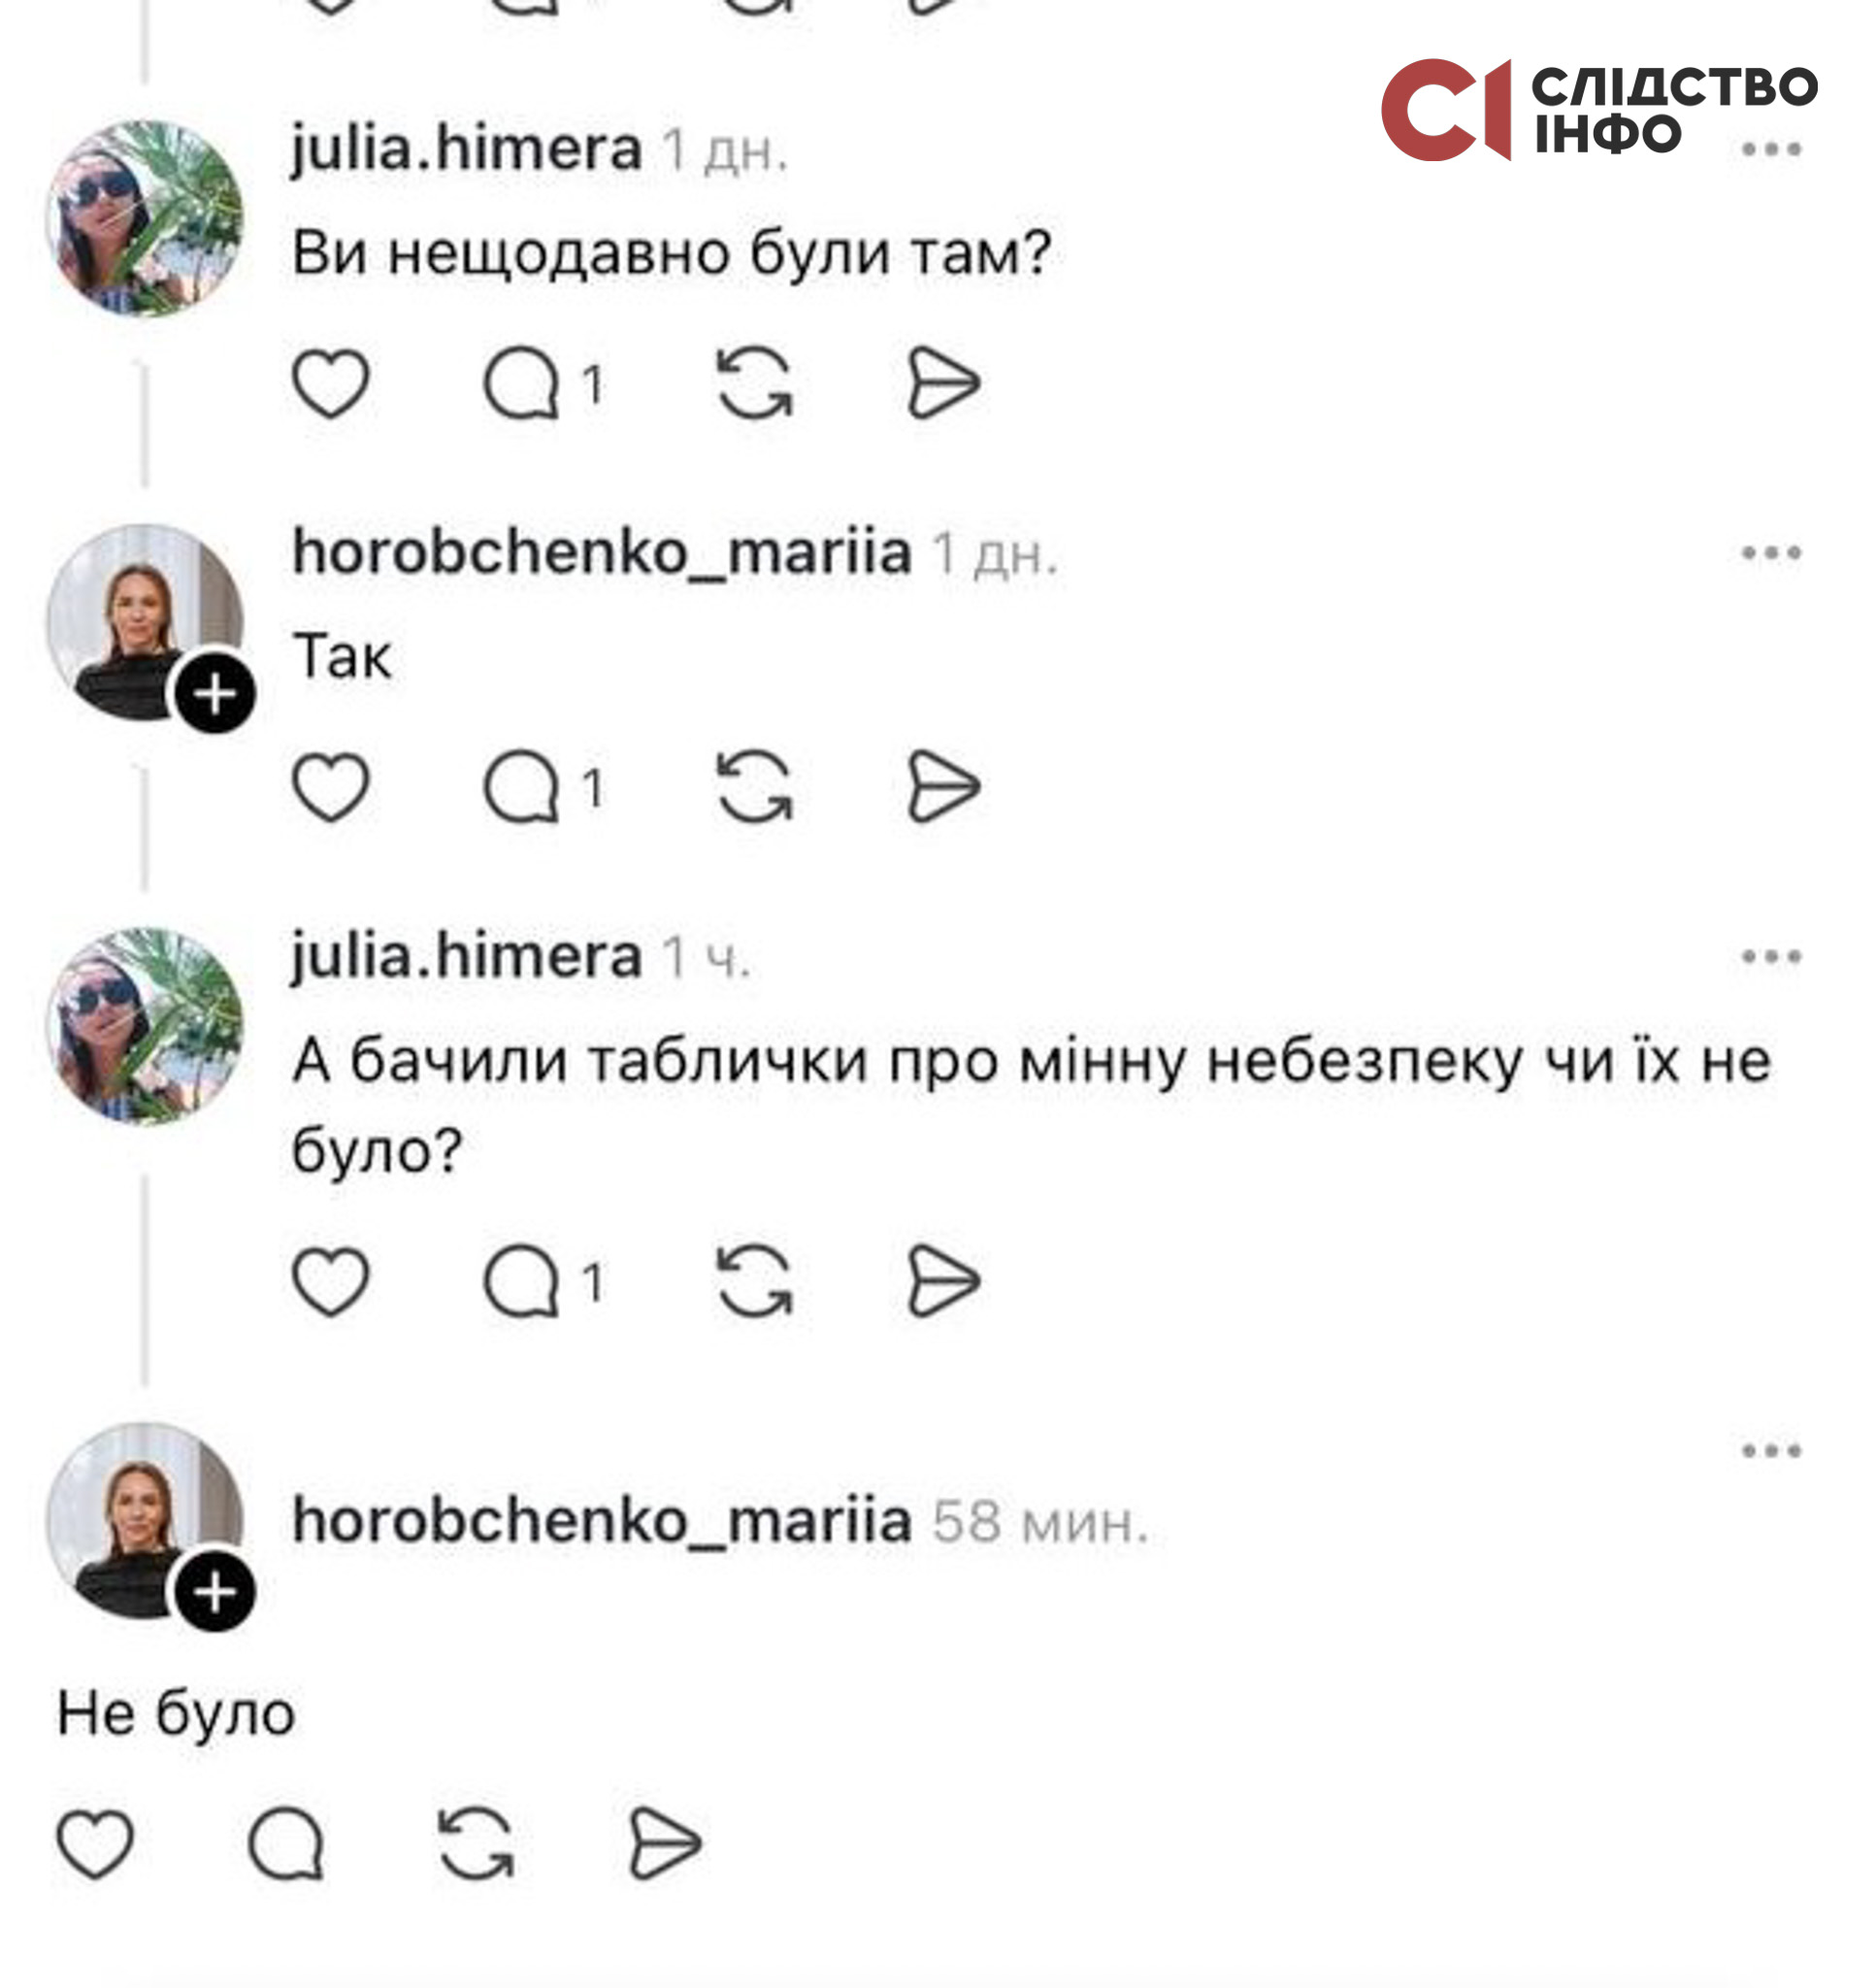Open horobchenko_mariia profile from 58 мин. comment
This screenshot has height=1988, width=1876.
(602, 1522)
